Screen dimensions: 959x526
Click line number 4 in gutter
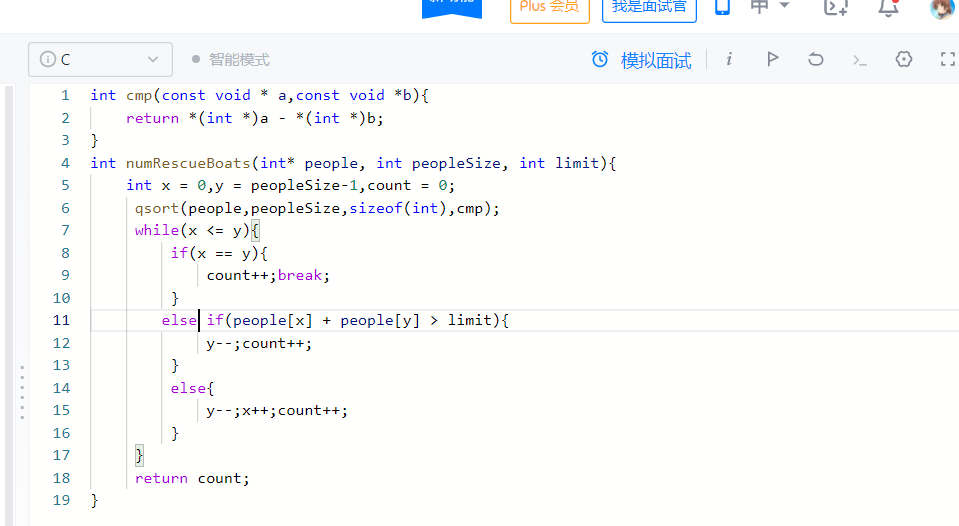point(65,163)
